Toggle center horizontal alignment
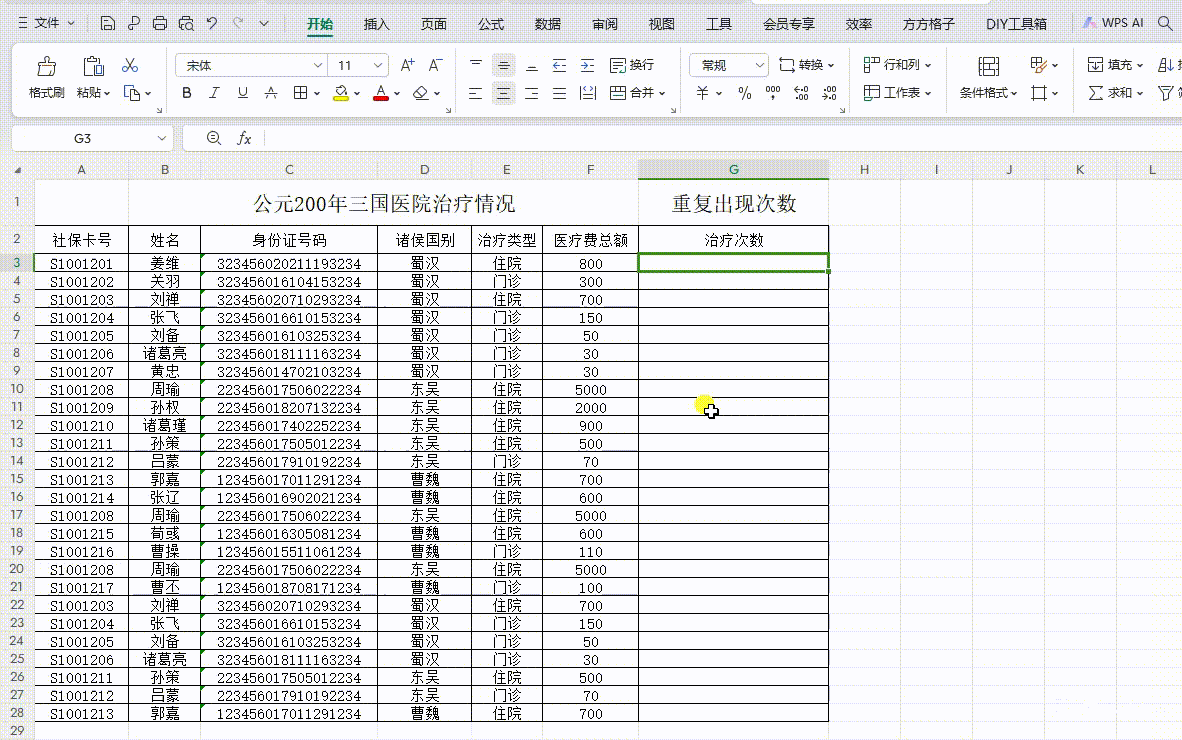1182x740 pixels. pyautogui.click(x=504, y=93)
